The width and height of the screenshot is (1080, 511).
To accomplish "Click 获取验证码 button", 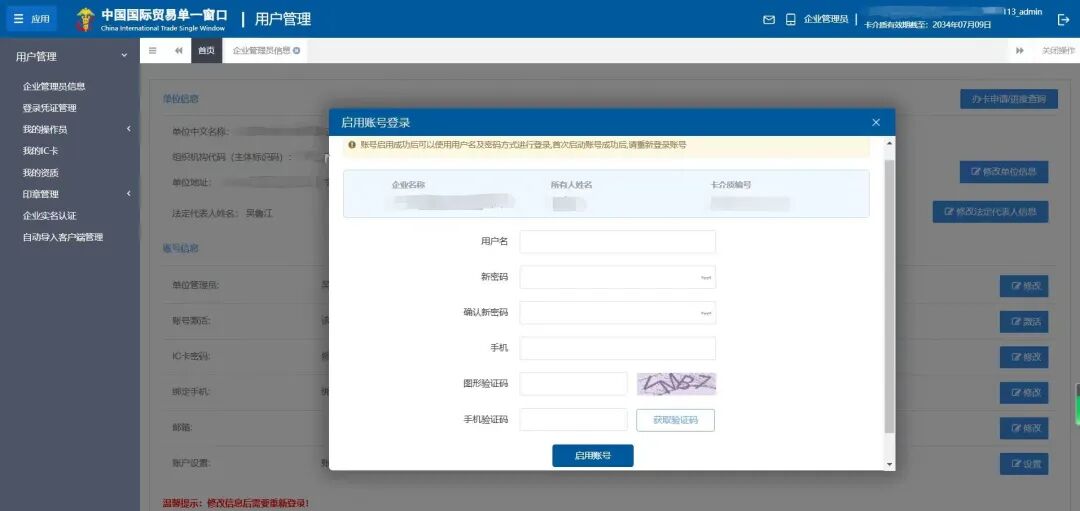I will pos(675,420).
